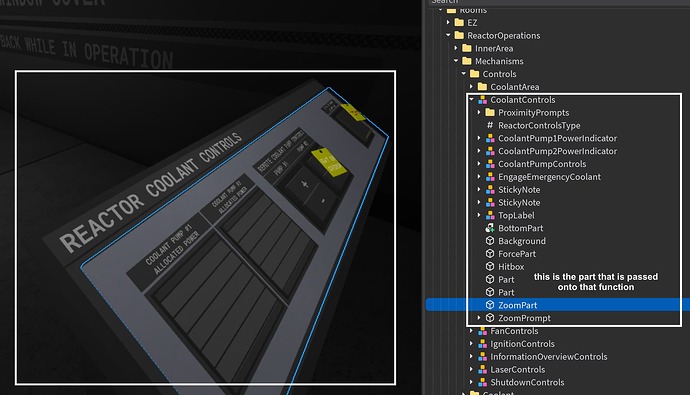Viewport: 690px width, 395px height.
Task: Click the CoolantPump1PowerIndicator model icon
Action: pyautogui.click(x=490, y=138)
